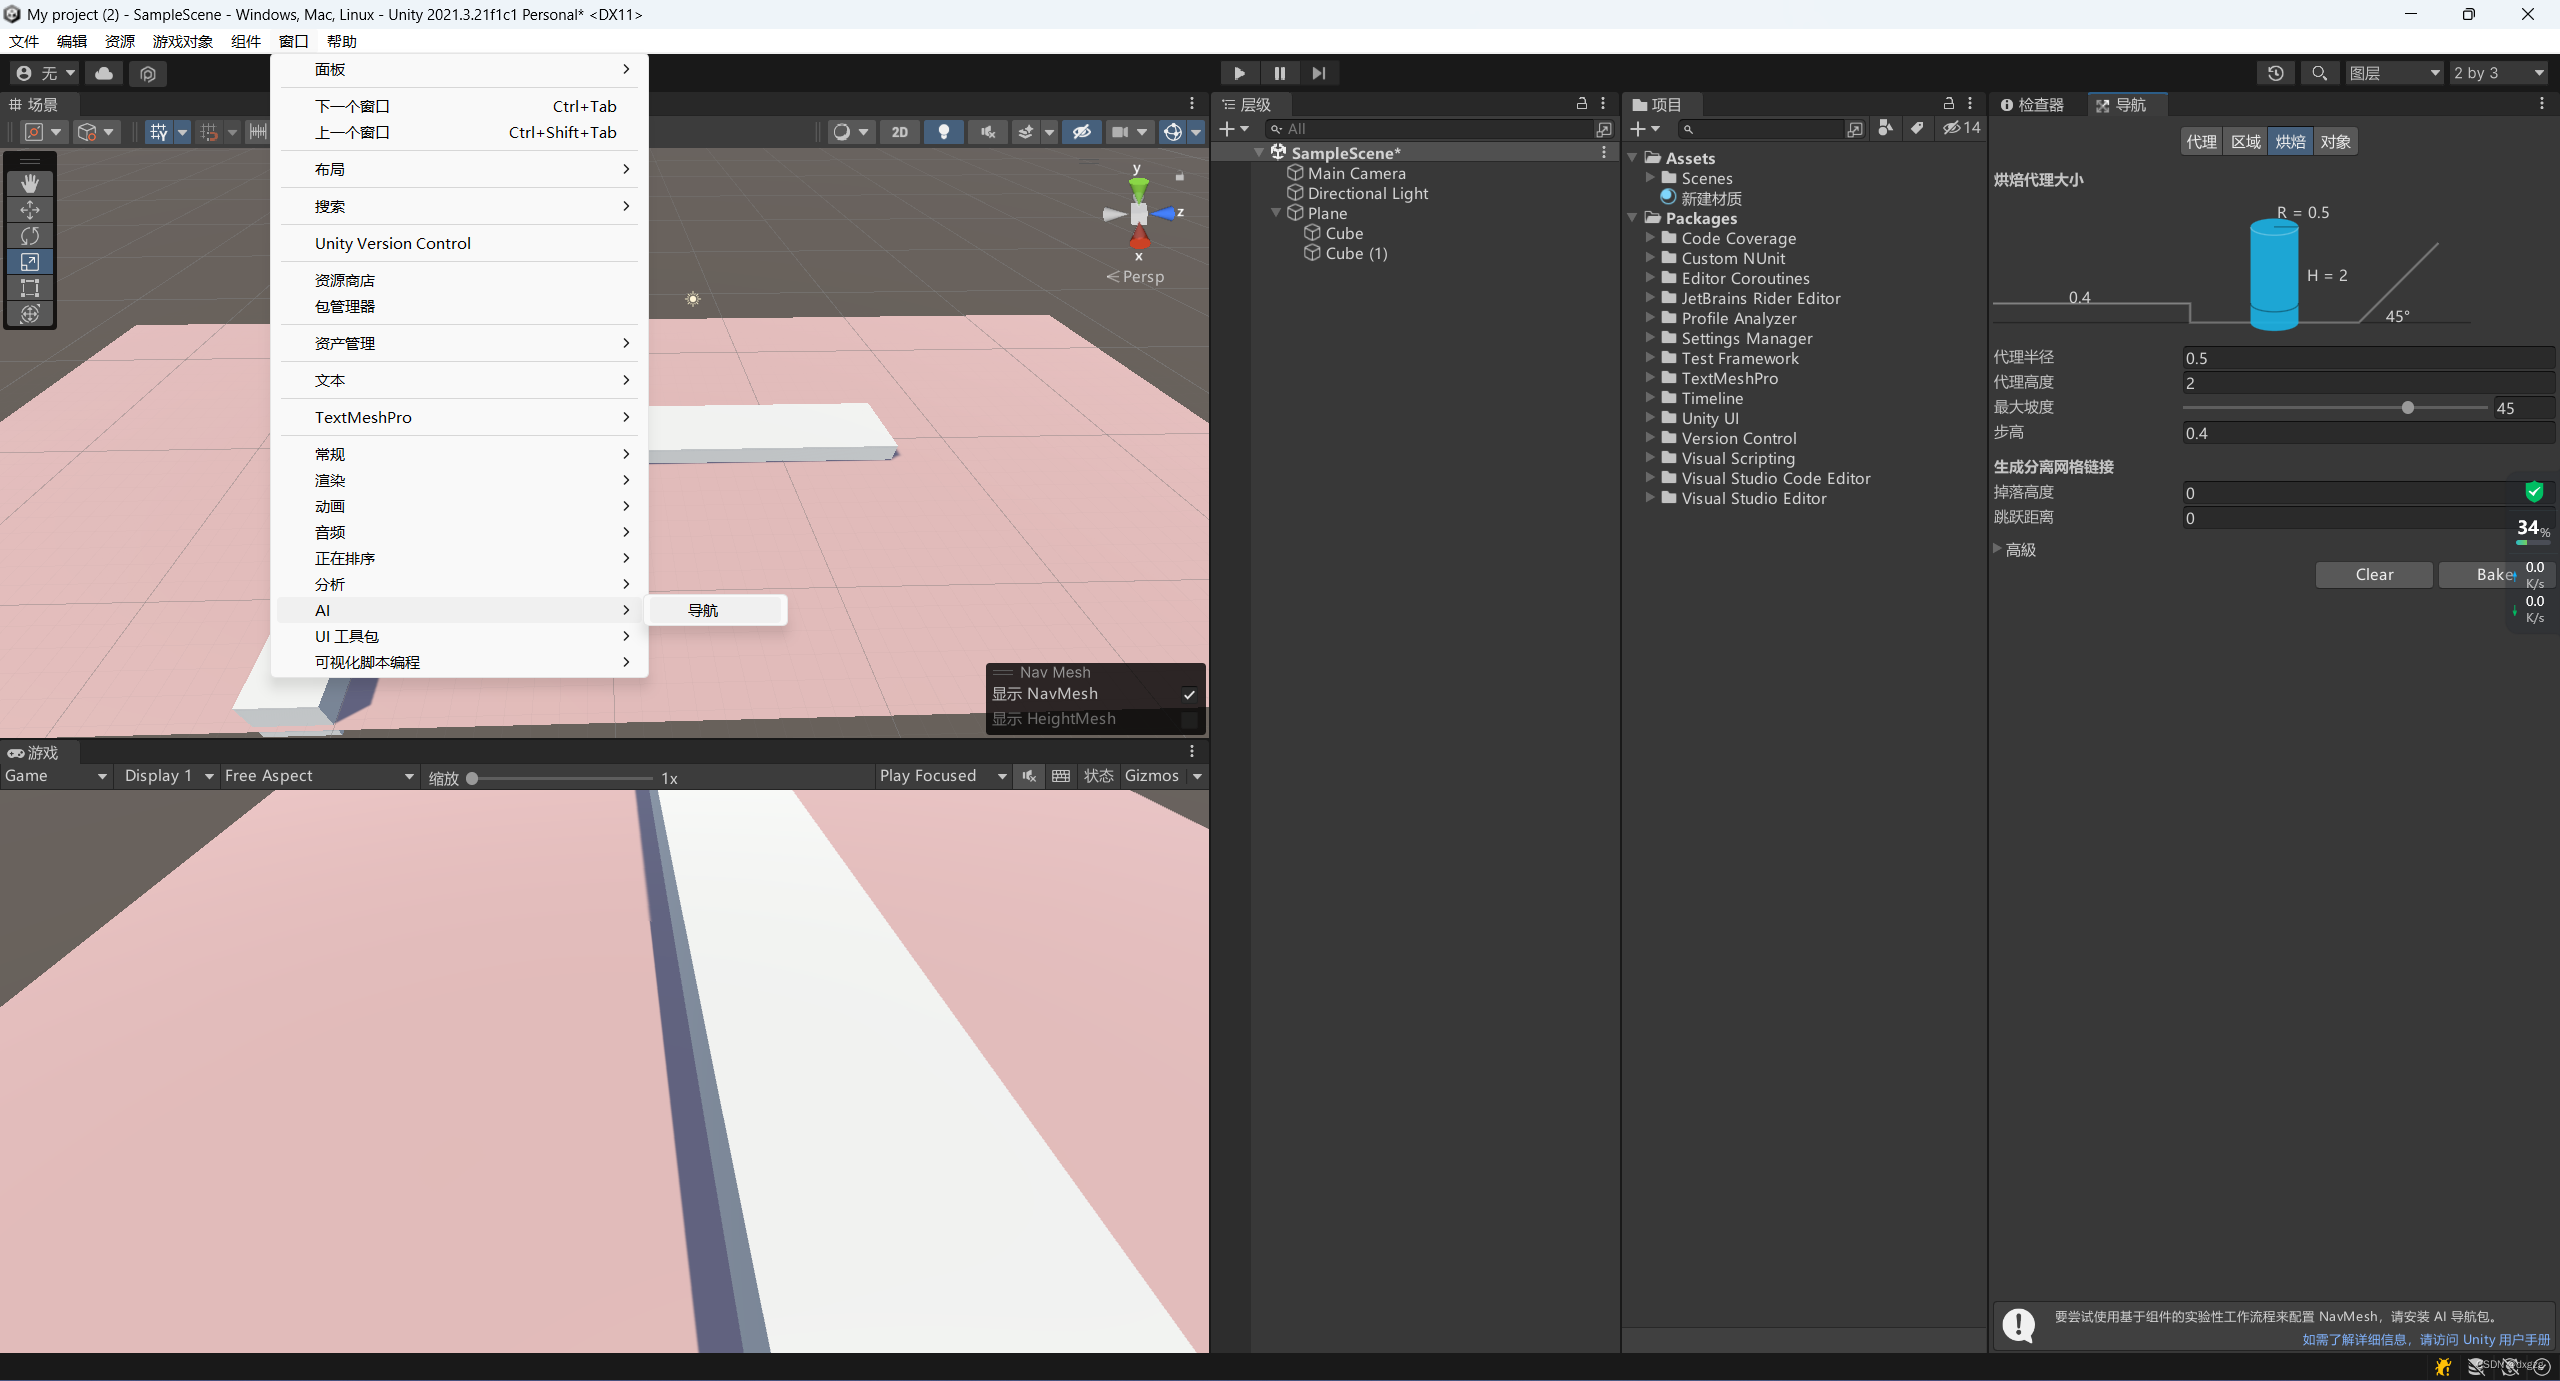
Task: Step forward one frame
Action: (1319, 73)
